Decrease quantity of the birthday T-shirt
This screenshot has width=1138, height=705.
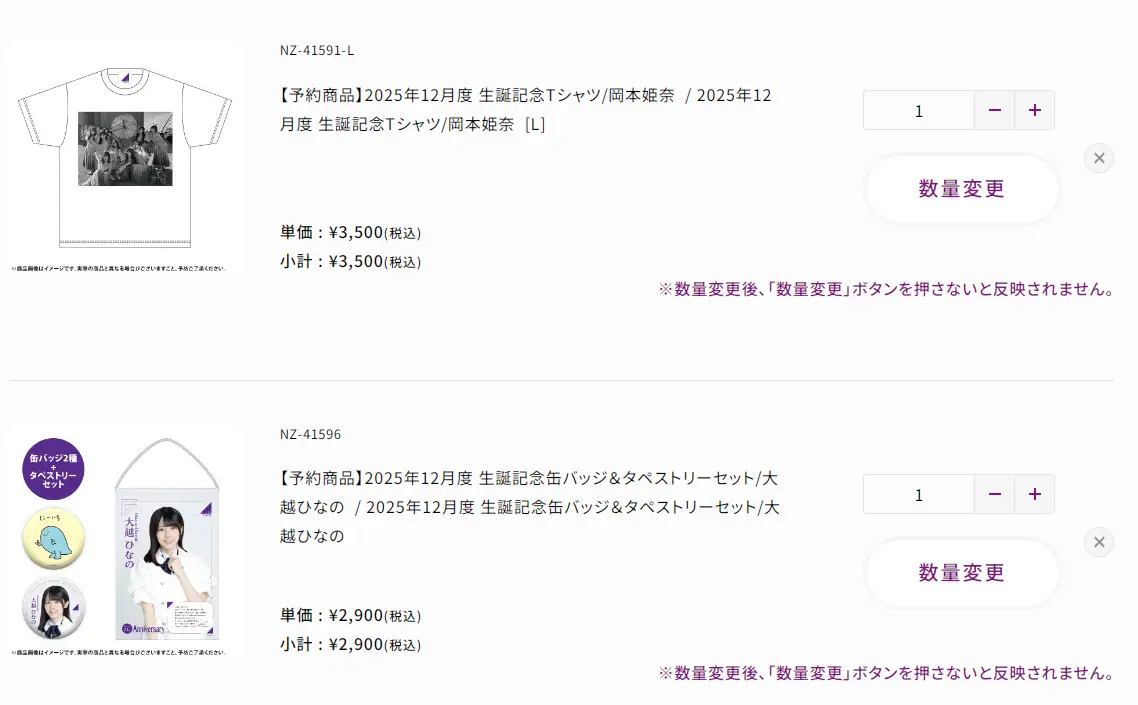click(x=994, y=110)
